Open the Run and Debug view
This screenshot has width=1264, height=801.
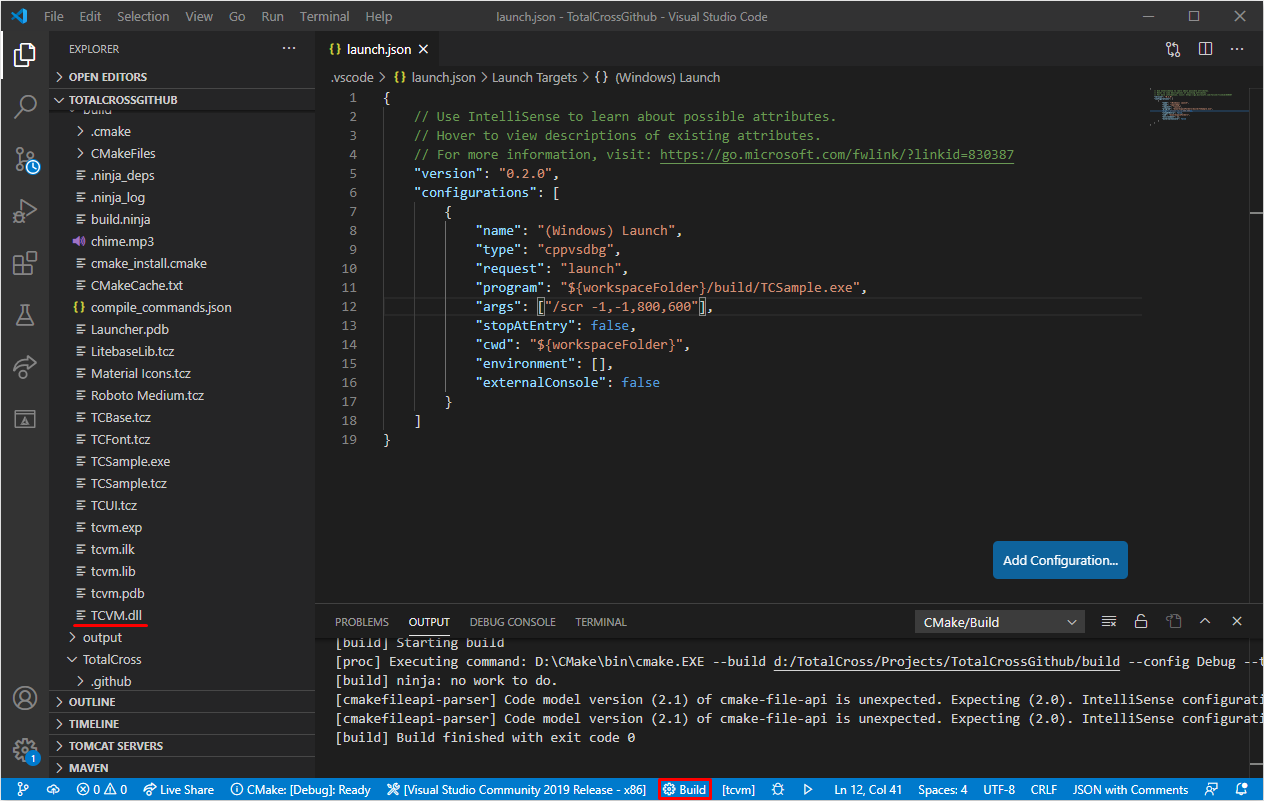(x=25, y=211)
